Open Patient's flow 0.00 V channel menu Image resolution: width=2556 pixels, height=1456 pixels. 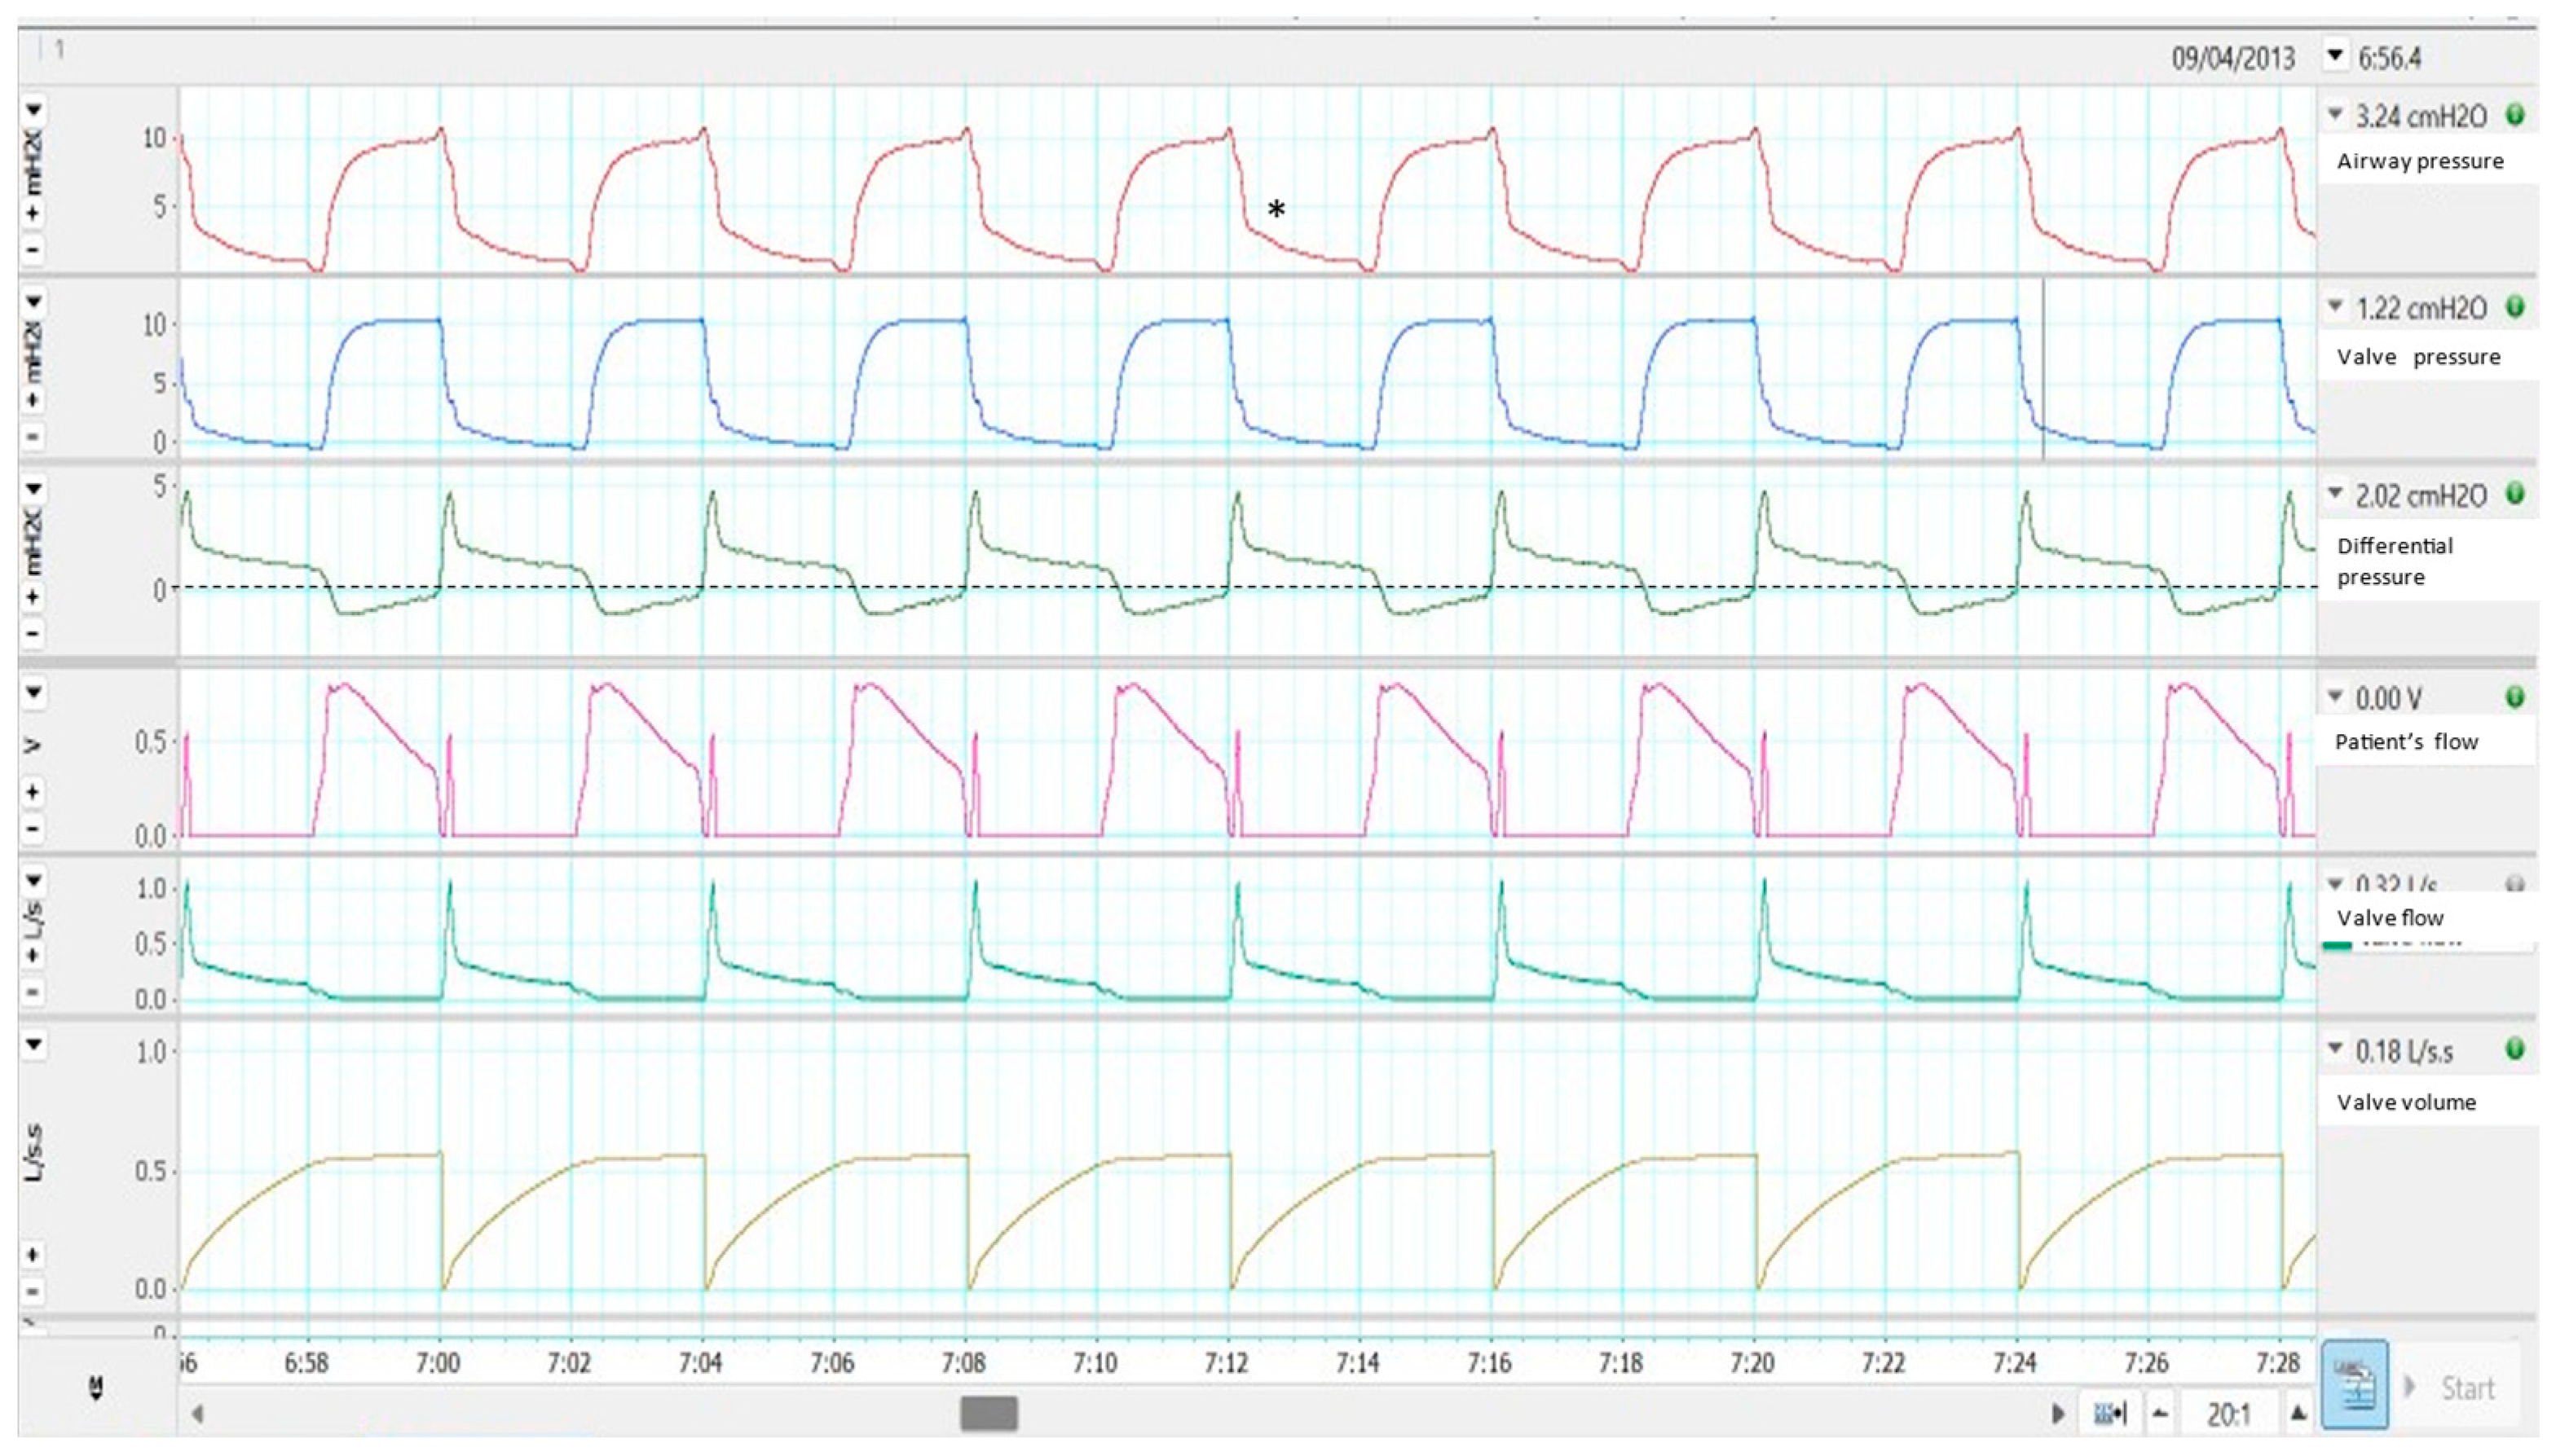pyautogui.click(x=2336, y=696)
